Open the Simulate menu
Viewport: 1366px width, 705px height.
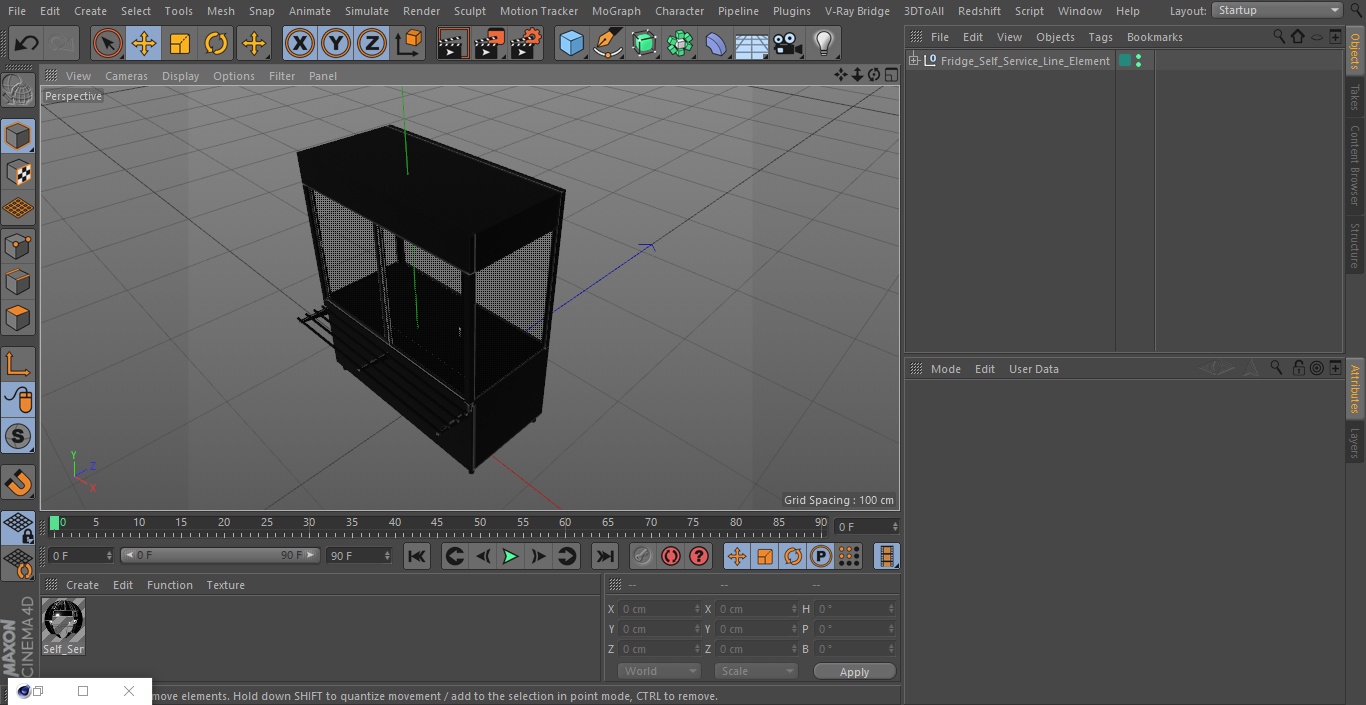pos(367,11)
